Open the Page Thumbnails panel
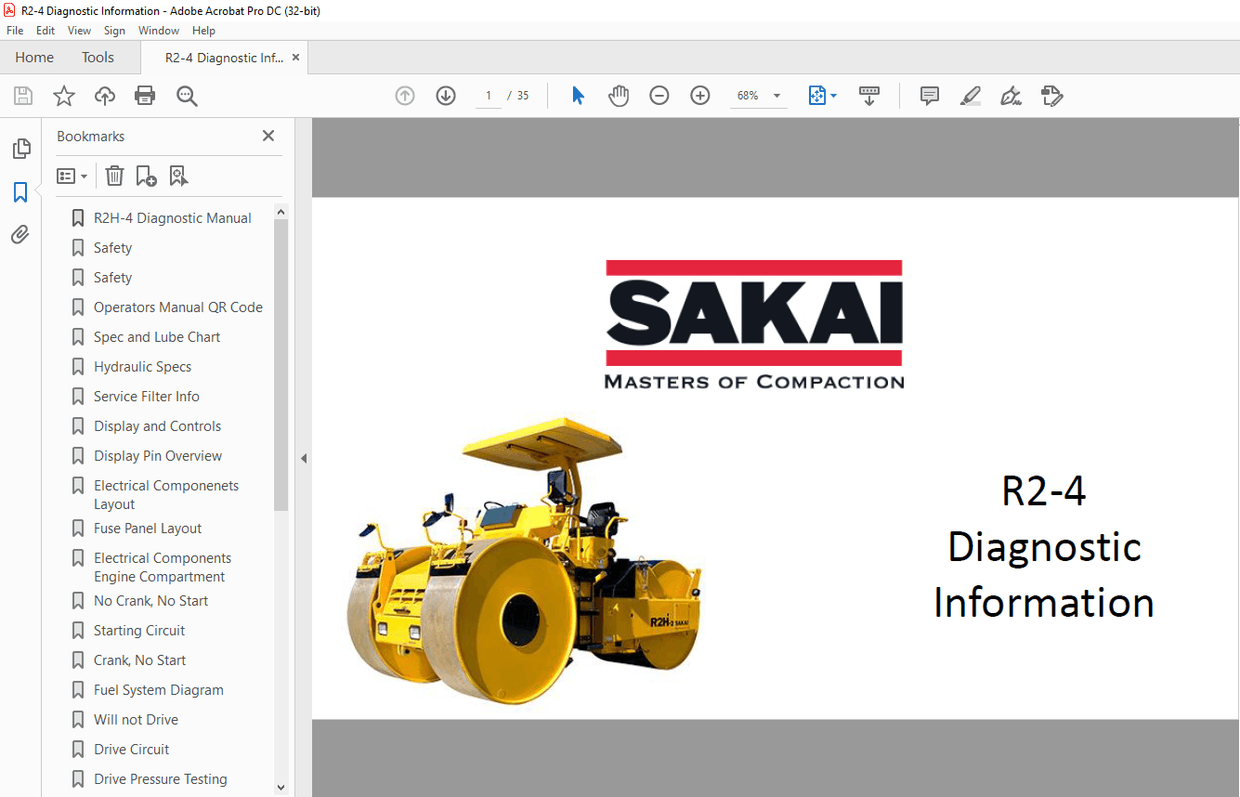1240x797 pixels. coord(21,147)
